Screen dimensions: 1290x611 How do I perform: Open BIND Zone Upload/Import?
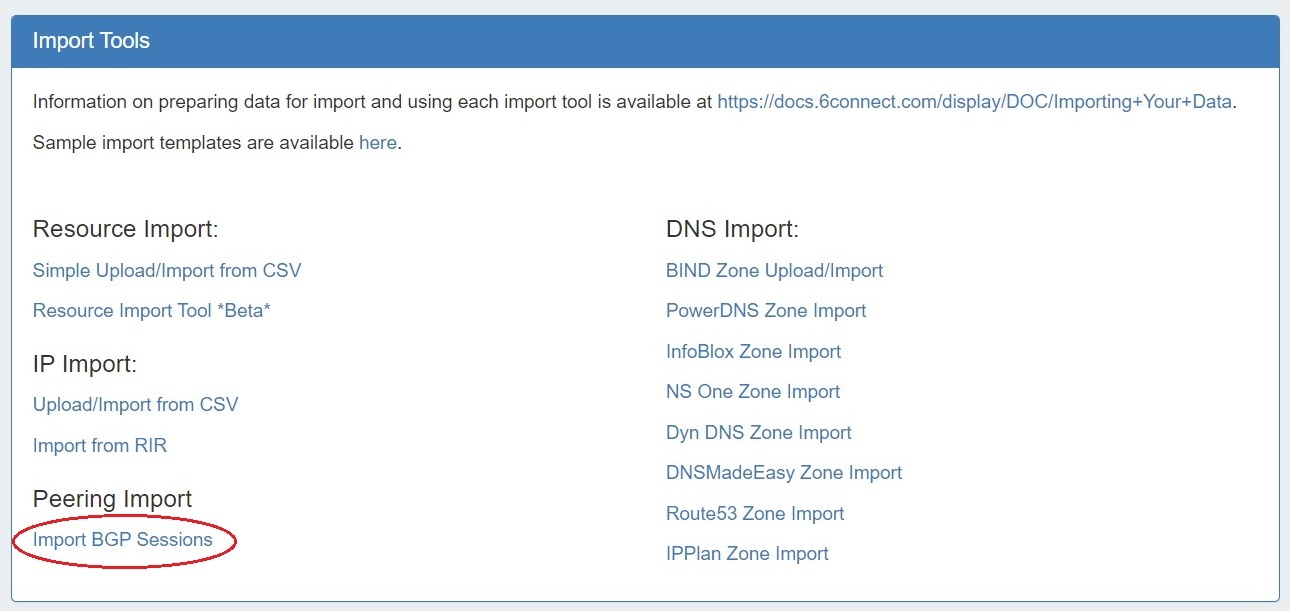coord(774,270)
